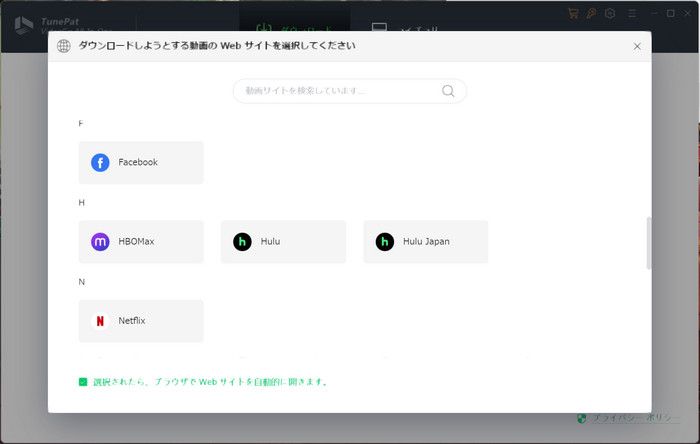
Task: Maximize the TunePat window
Action: point(671,13)
